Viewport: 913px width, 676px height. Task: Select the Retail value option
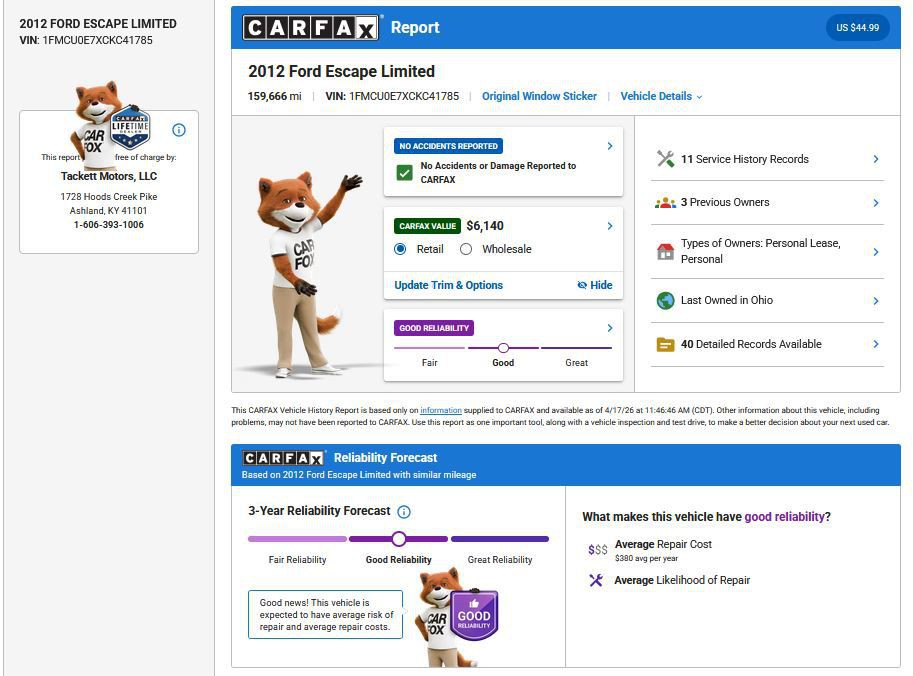click(x=400, y=249)
